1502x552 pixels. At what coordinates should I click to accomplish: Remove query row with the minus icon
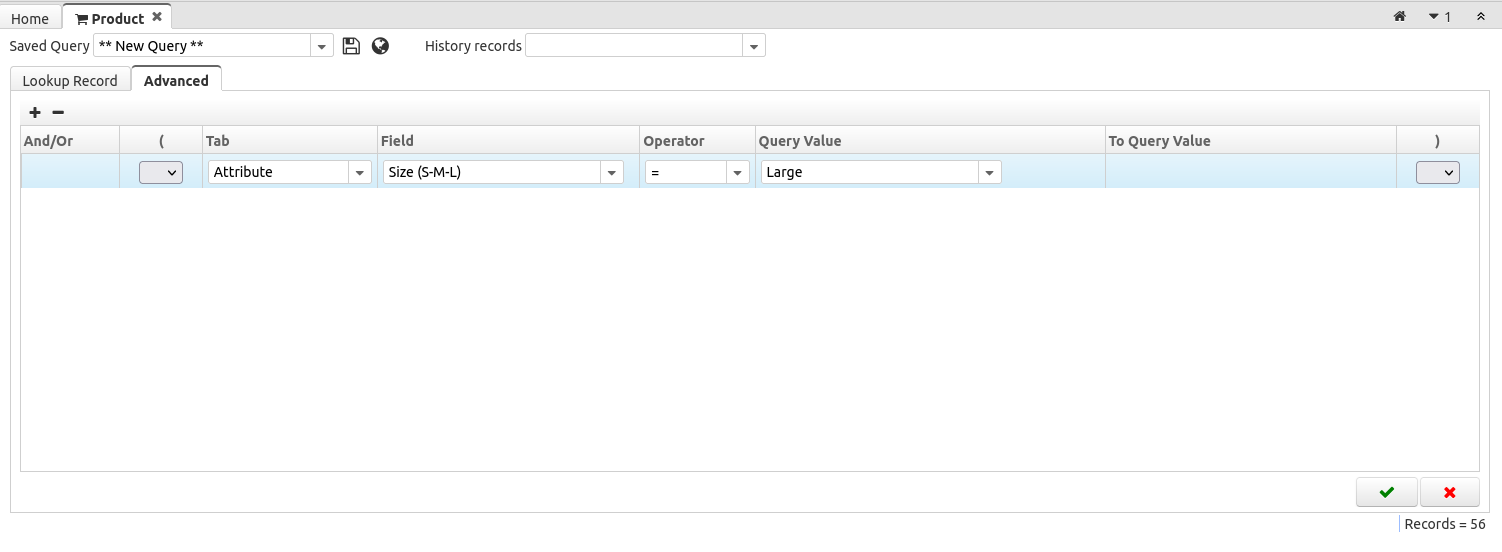(x=58, y=113)
